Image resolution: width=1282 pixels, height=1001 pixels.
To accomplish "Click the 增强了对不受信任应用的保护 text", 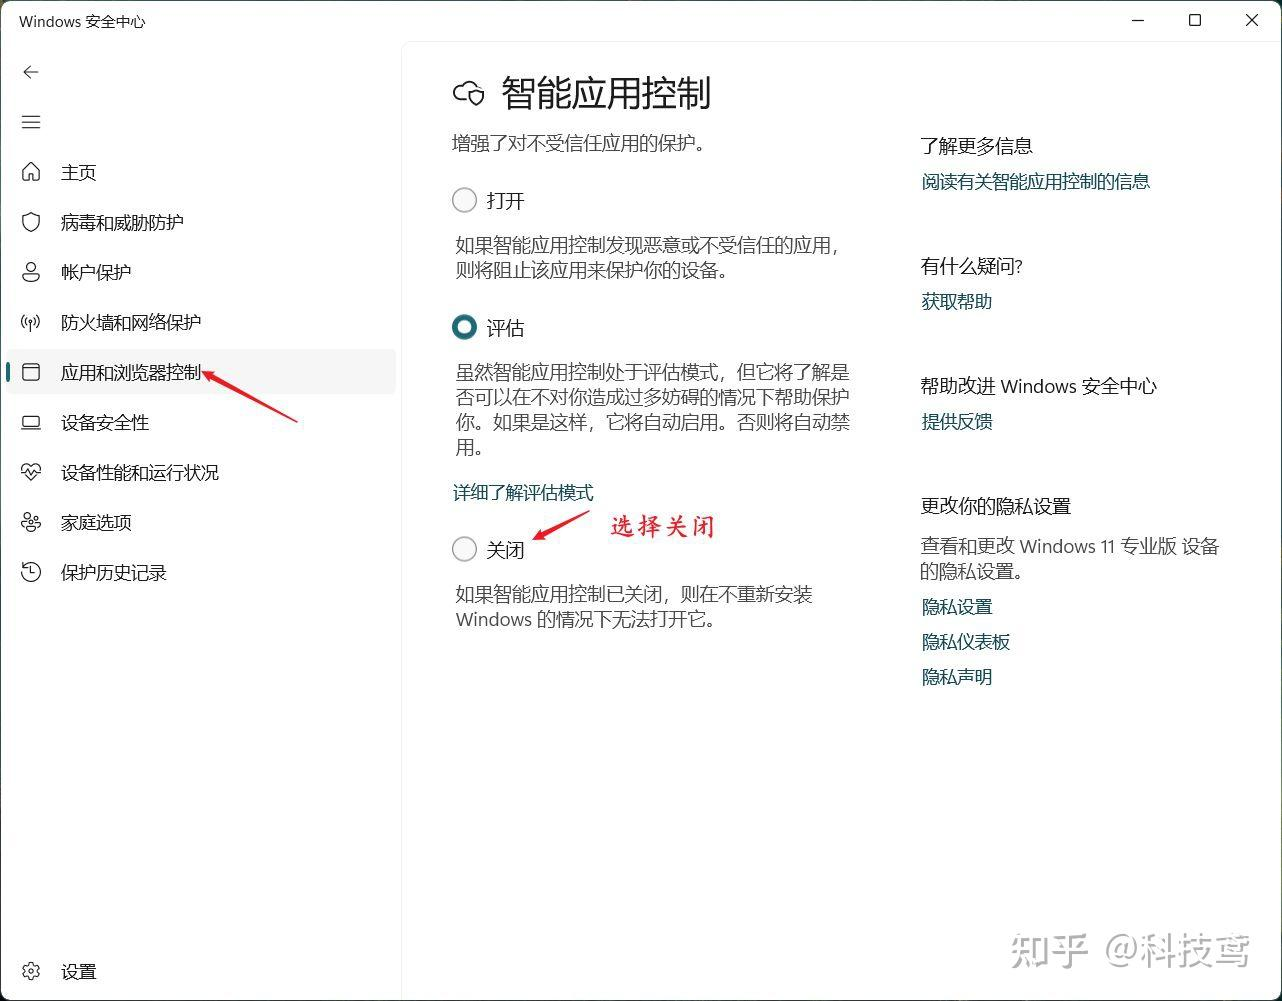I will [x=579, y=143].
